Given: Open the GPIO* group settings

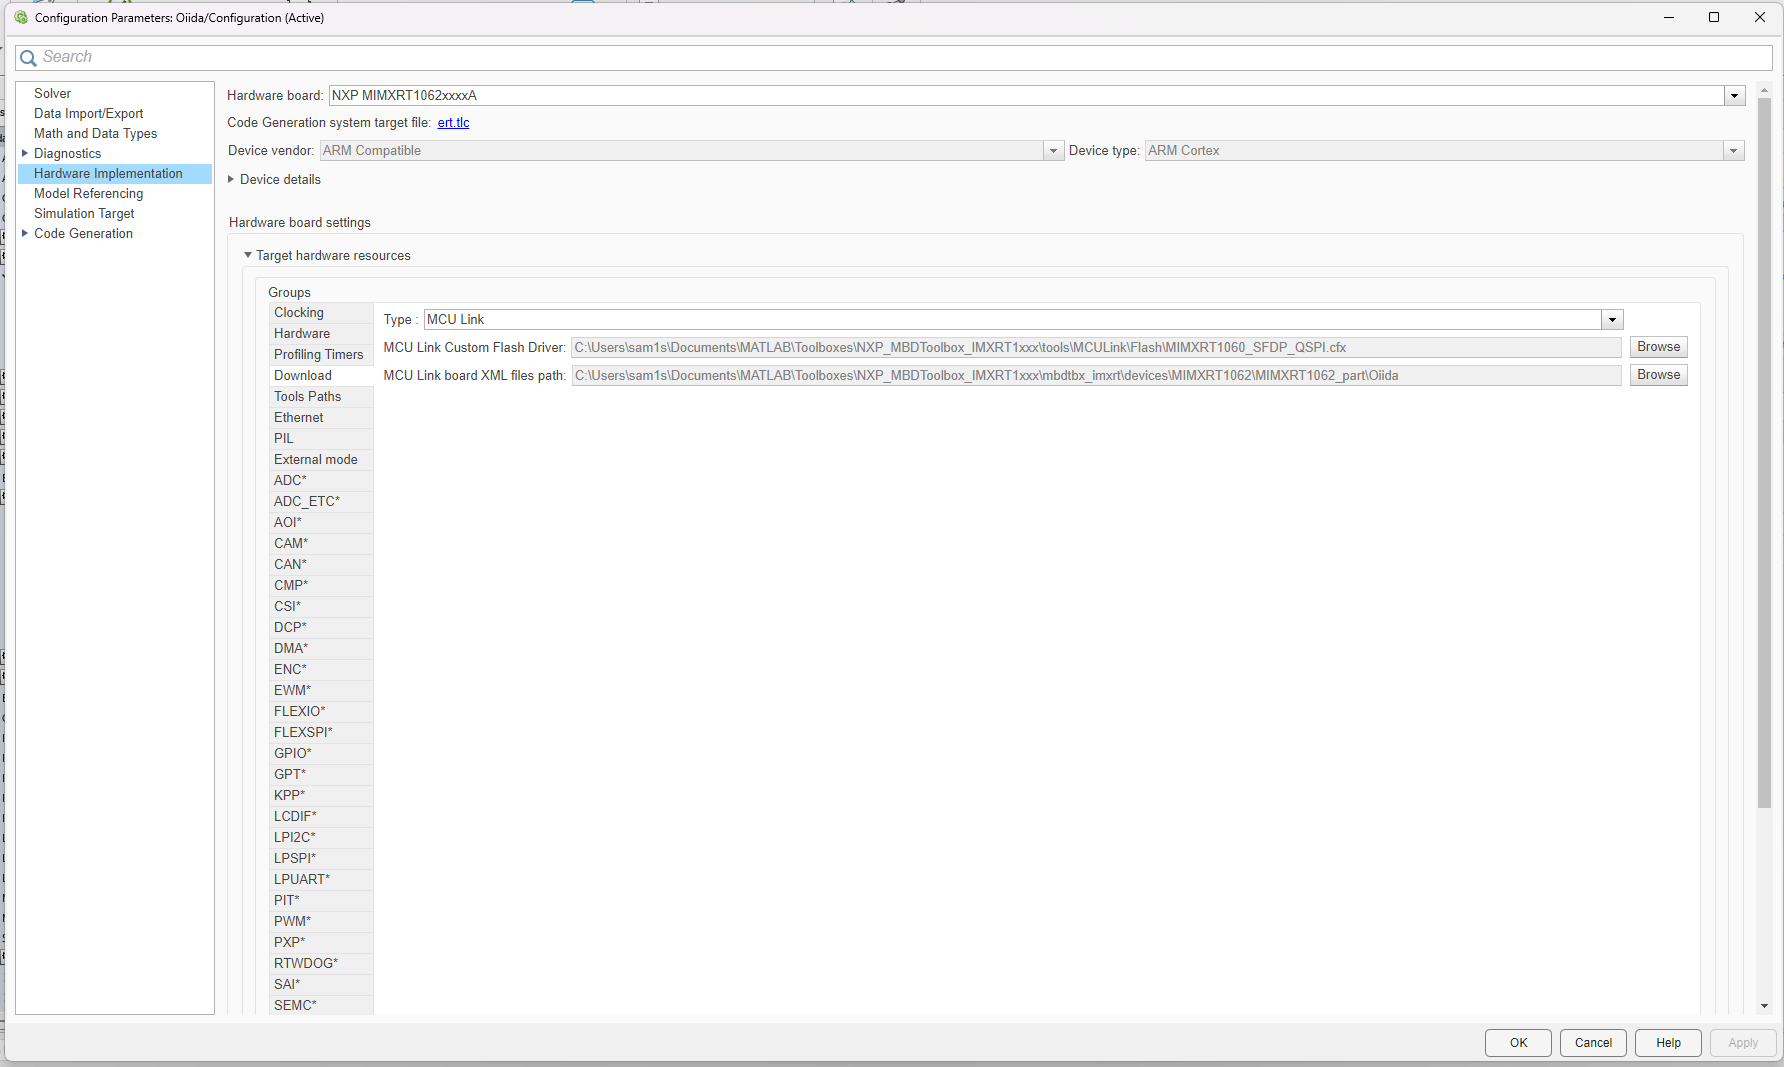Looking at the screenshot, I should tap(292, 753).
